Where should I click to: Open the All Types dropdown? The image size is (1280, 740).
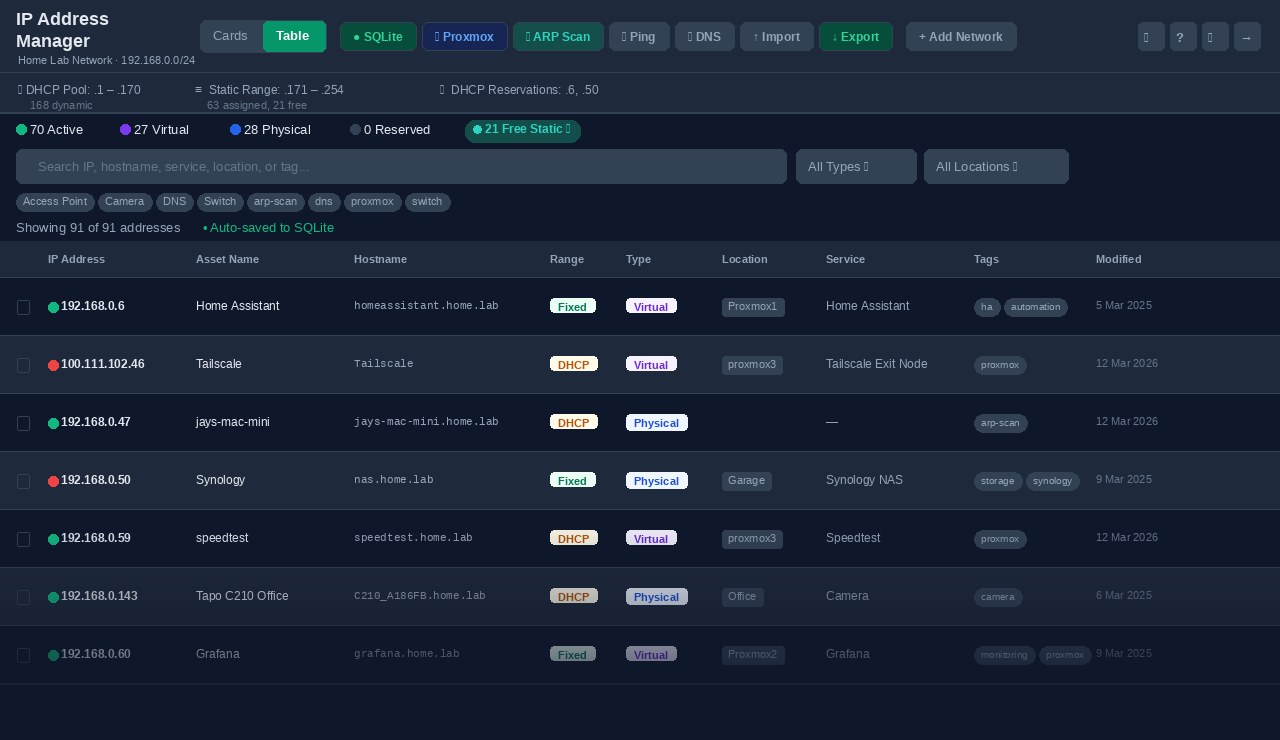[856, 166]
